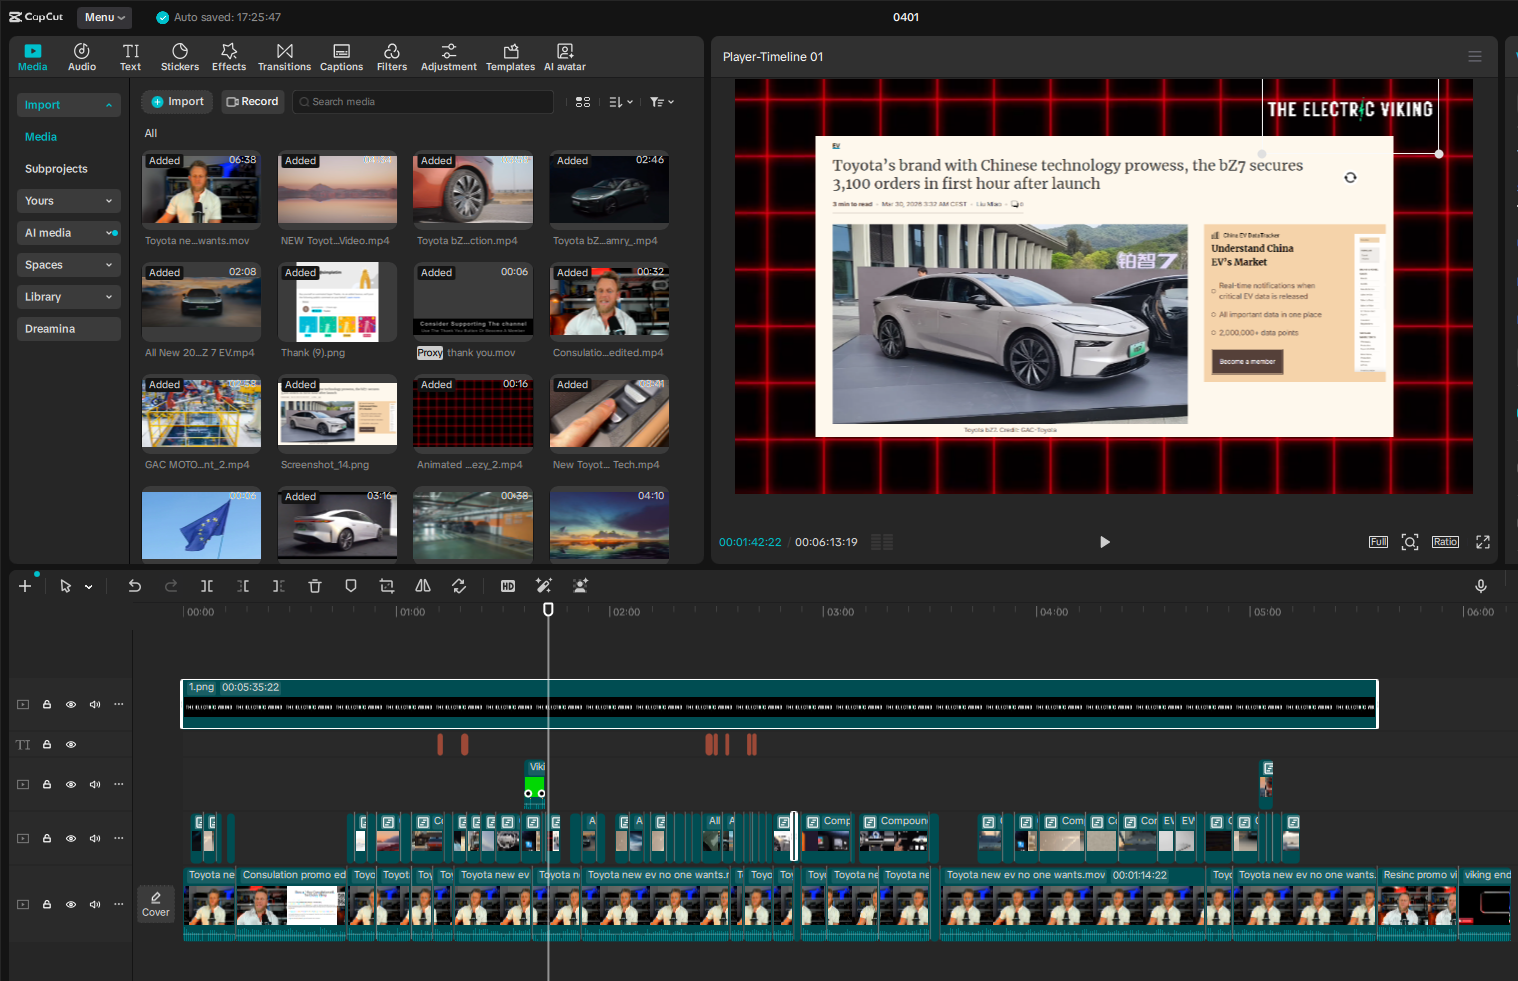Screen dimensions: 1518x981
Task: Select the Thank (9).png thumbnail
Action: pos(337,301)
